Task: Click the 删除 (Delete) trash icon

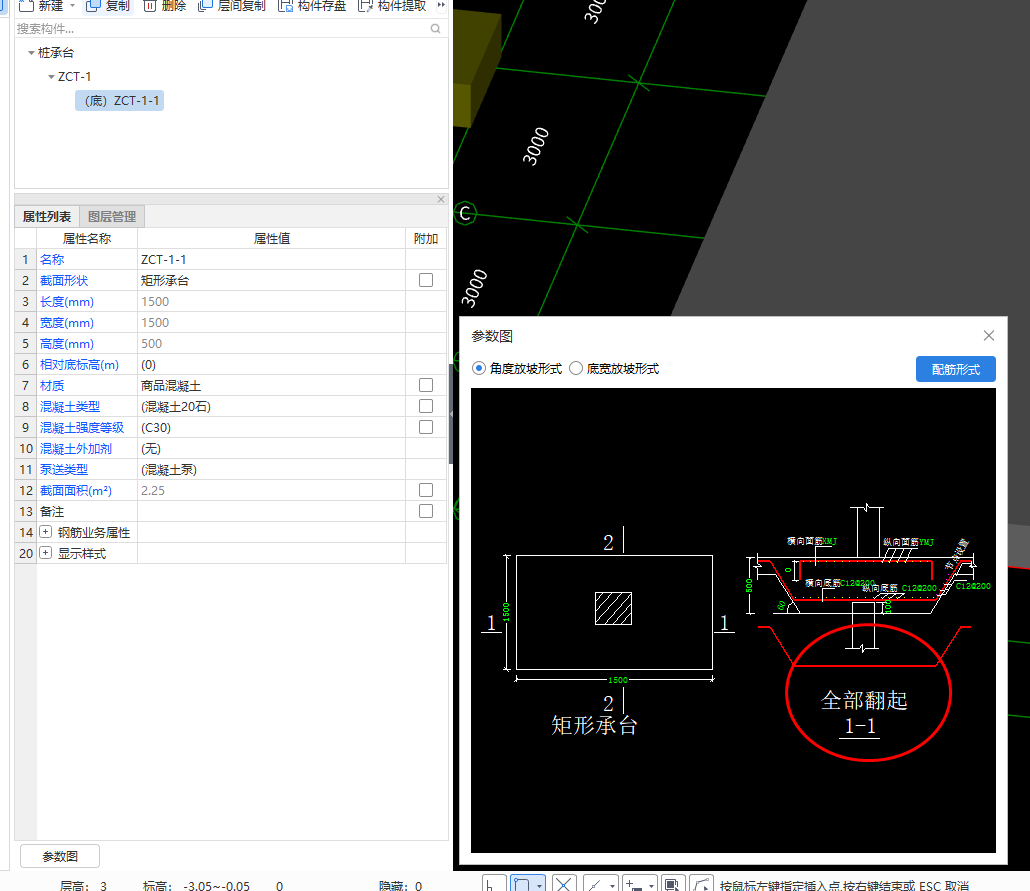Action: (150, 6)
